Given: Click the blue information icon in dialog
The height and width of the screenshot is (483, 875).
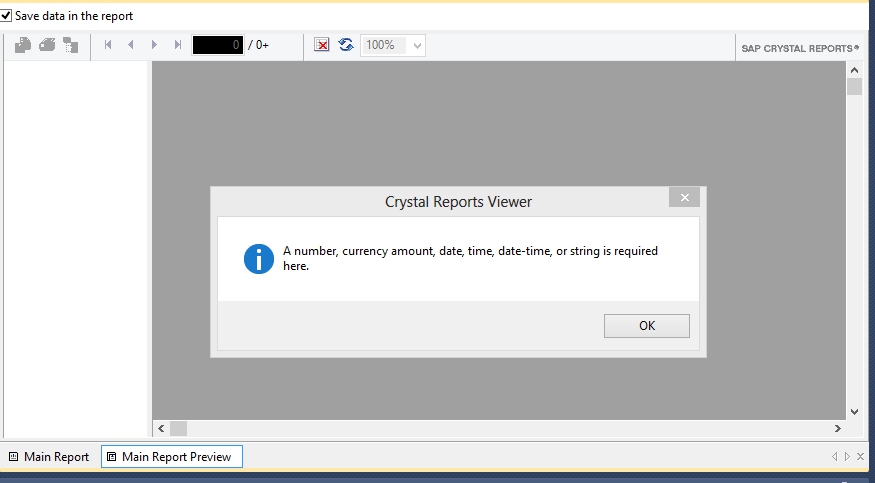Looking at the screenshot, I should (x=259, y=259).
